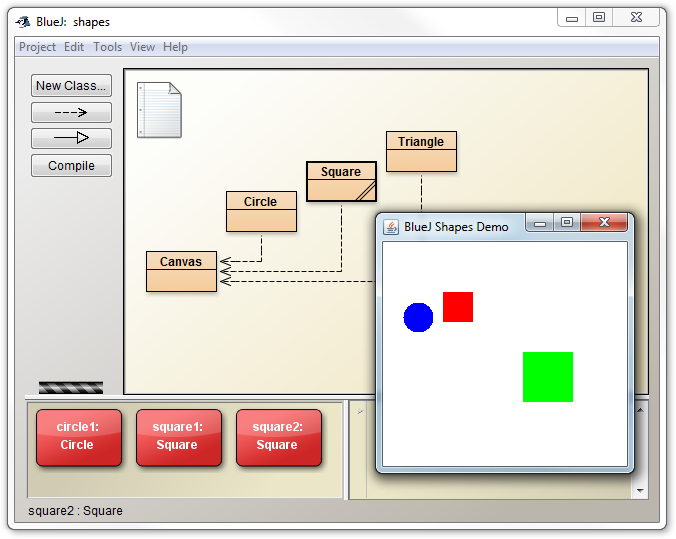Click the code pad prompt marker
The image size is (676, 539).
point(360,411)
